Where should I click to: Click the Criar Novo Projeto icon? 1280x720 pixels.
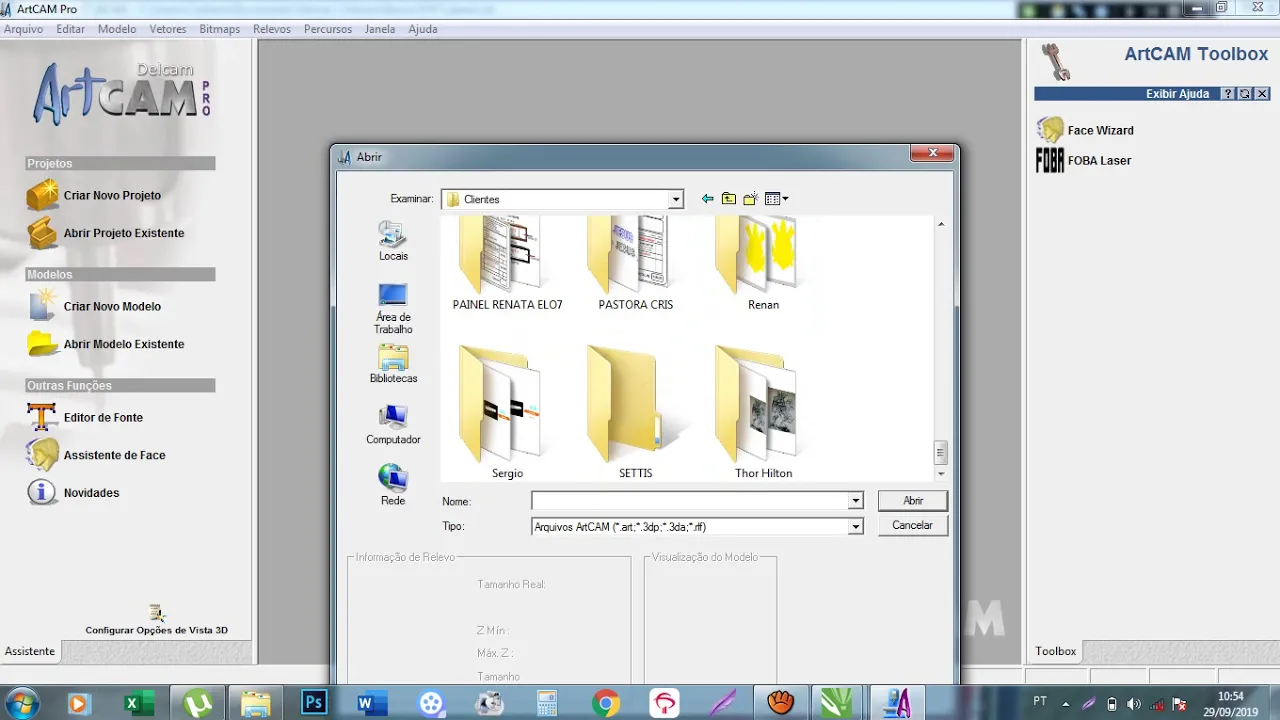42,195
